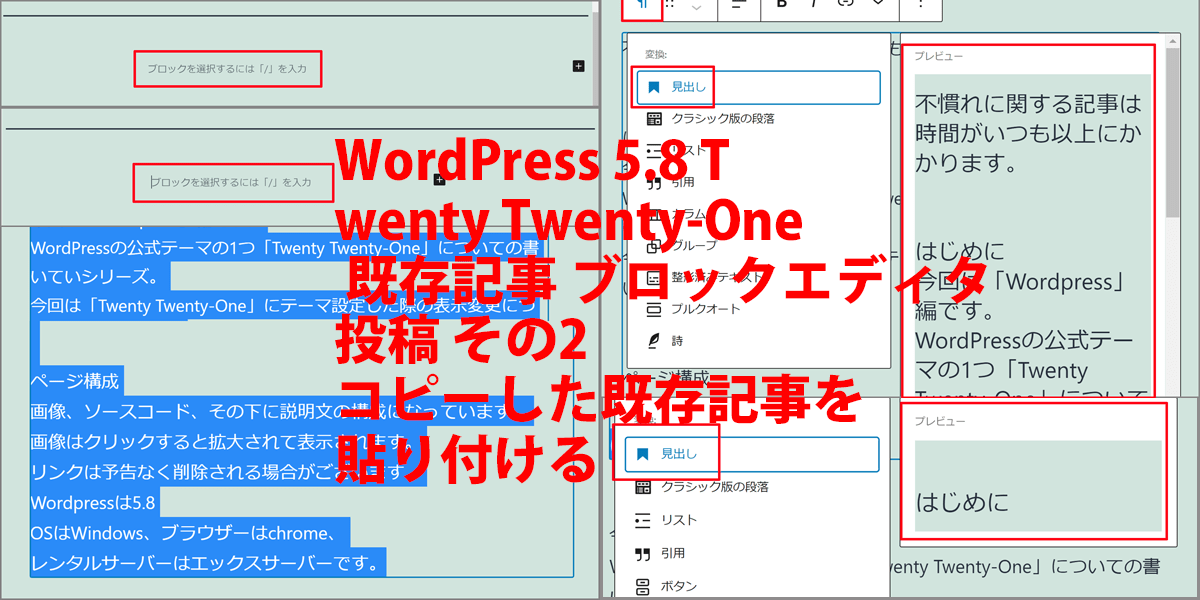Click the add block plus button in top panel
1200x600 pixels.
coord(578,66)
